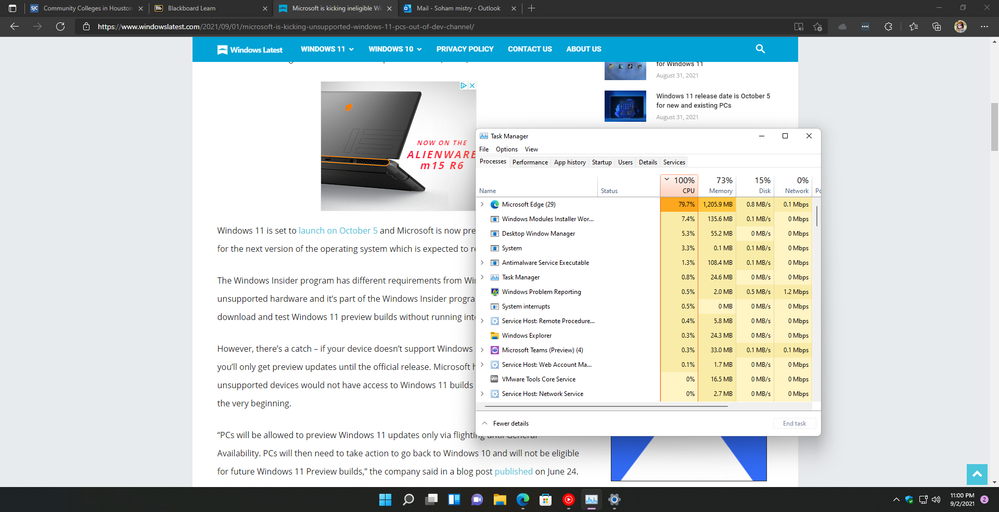Click the Read Aloud immersive reader icon
The height and width of the screenshot is (512, 999).
click(798, 27)
